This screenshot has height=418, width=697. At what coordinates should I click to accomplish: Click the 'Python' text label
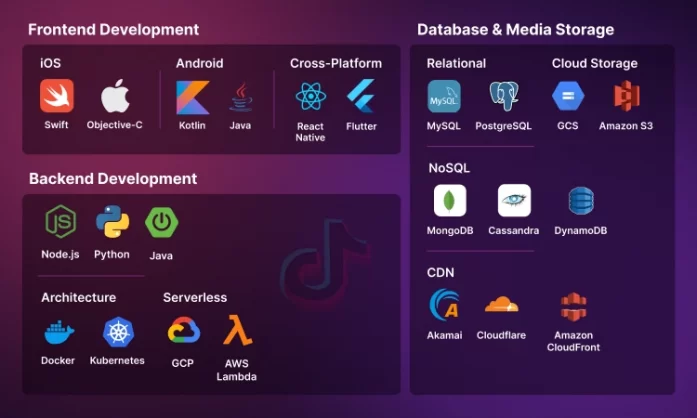coord(112,255)
